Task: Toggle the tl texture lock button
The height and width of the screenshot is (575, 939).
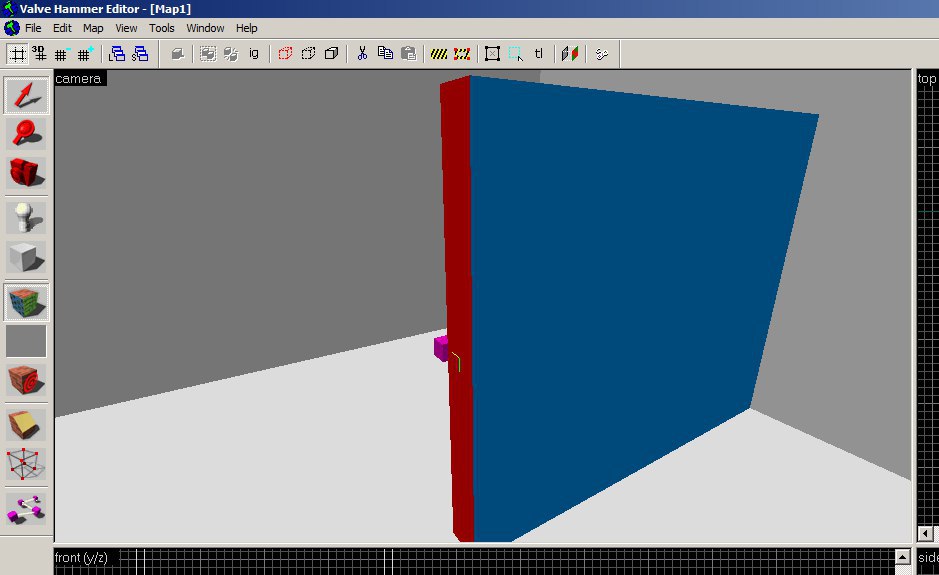Action: [x=539, y=54]
